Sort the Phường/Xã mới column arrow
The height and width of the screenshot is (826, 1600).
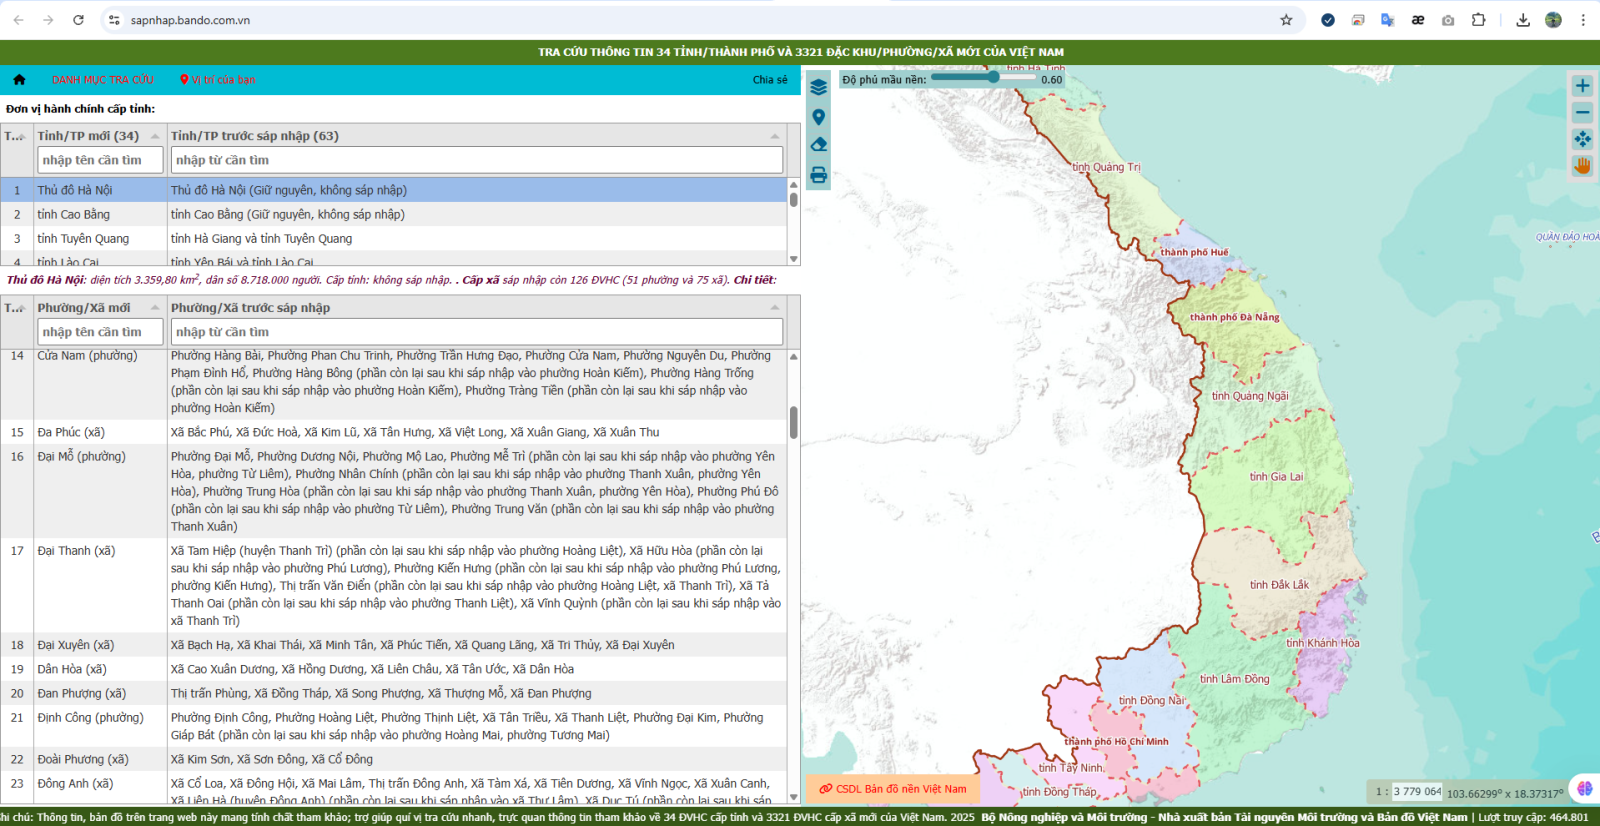155,308
